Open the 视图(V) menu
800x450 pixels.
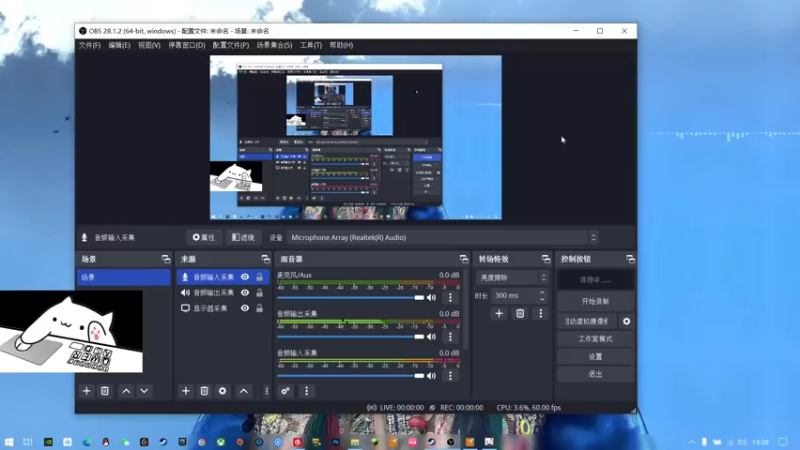pyautogui.click(x=149, y=45)
